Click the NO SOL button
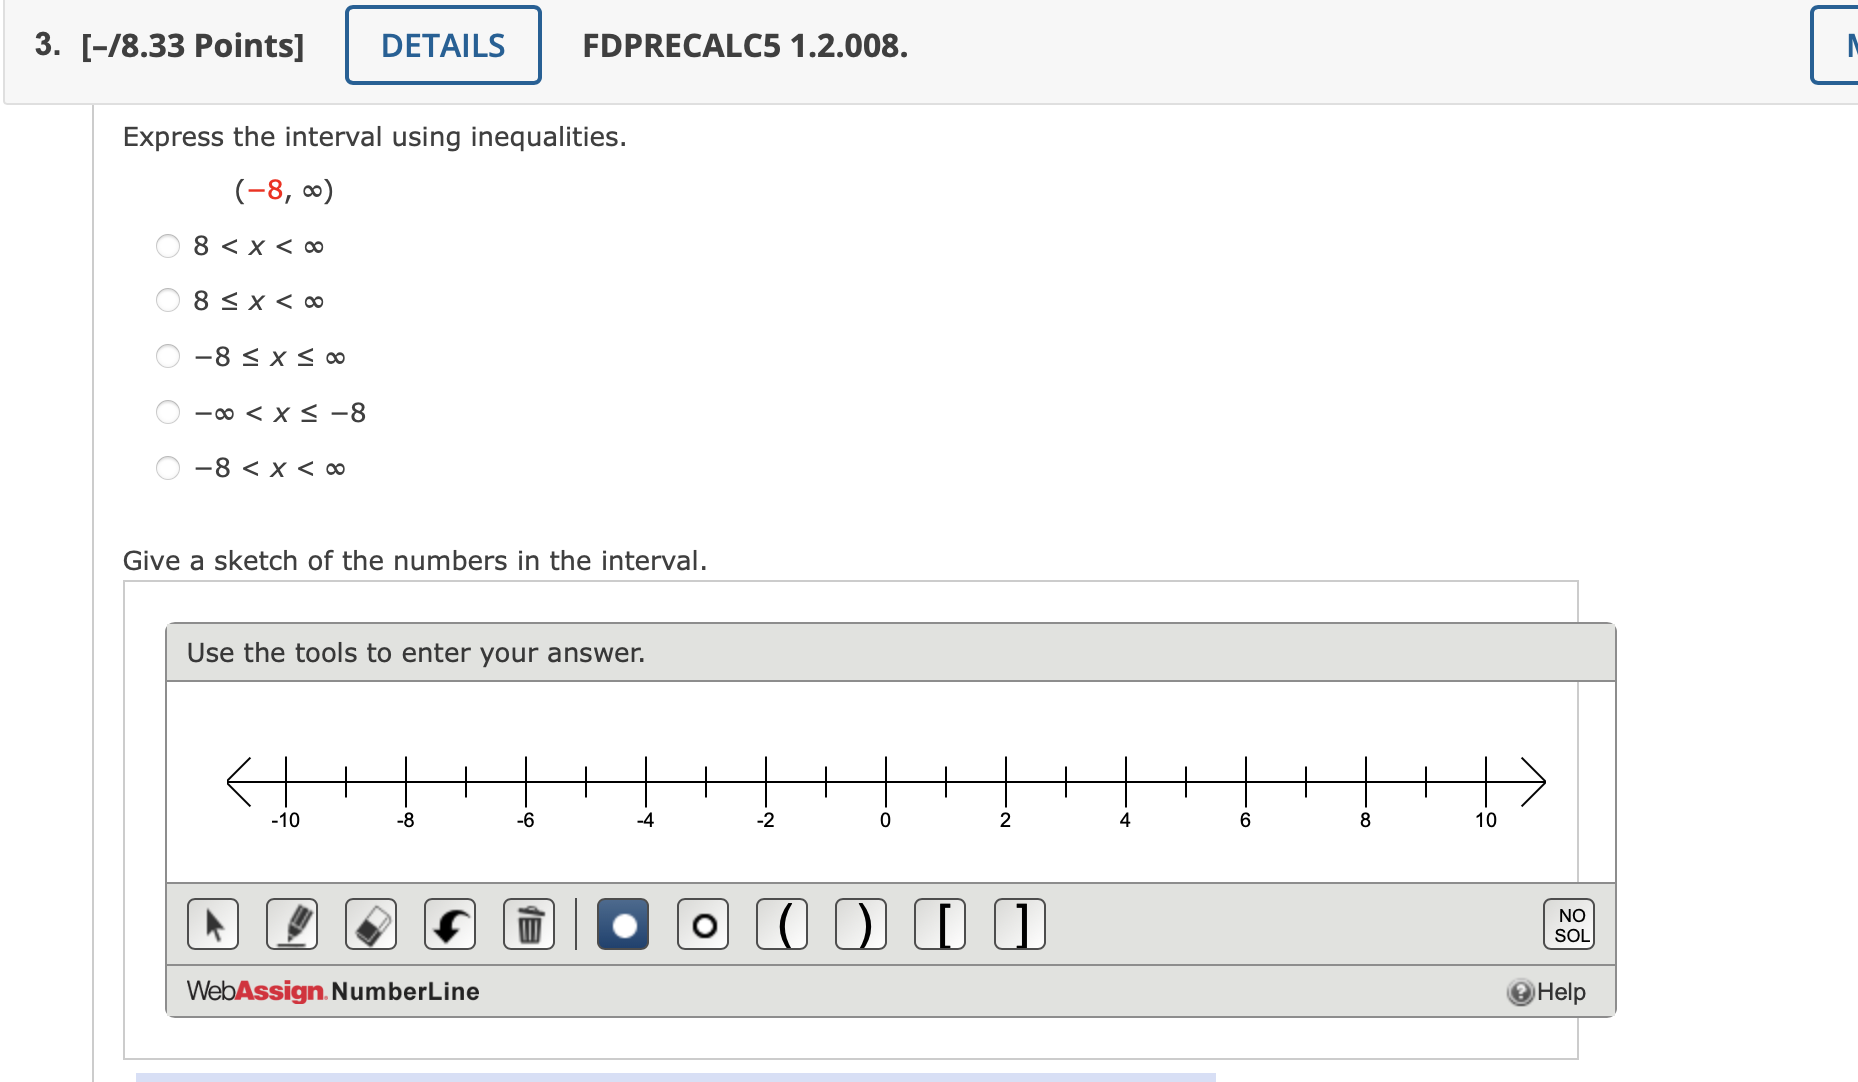 pos(1569,923)
